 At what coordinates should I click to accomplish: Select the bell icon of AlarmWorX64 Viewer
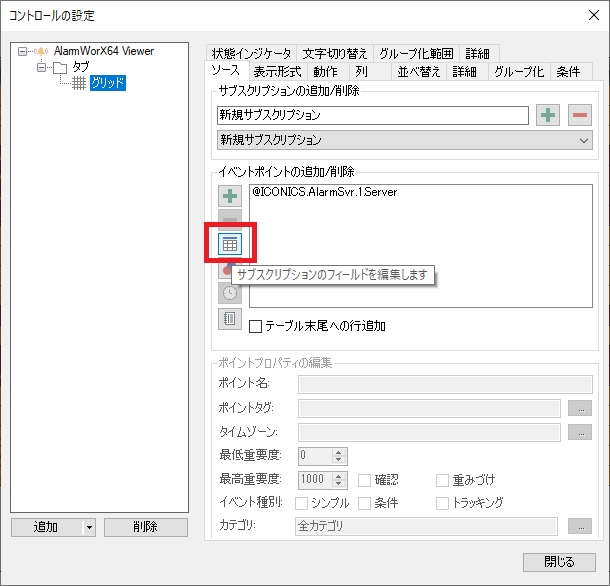point(41,51)
